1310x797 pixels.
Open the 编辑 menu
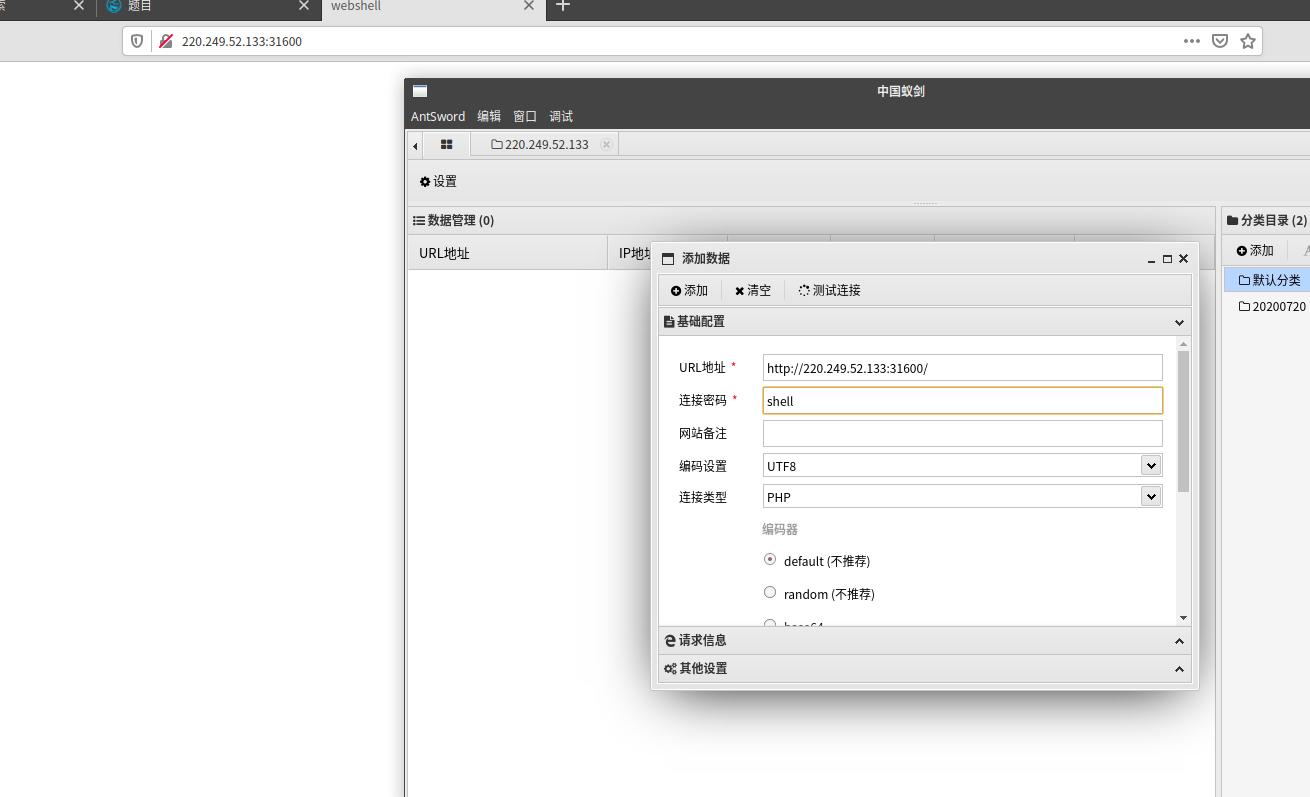click(x=489, y=116)
